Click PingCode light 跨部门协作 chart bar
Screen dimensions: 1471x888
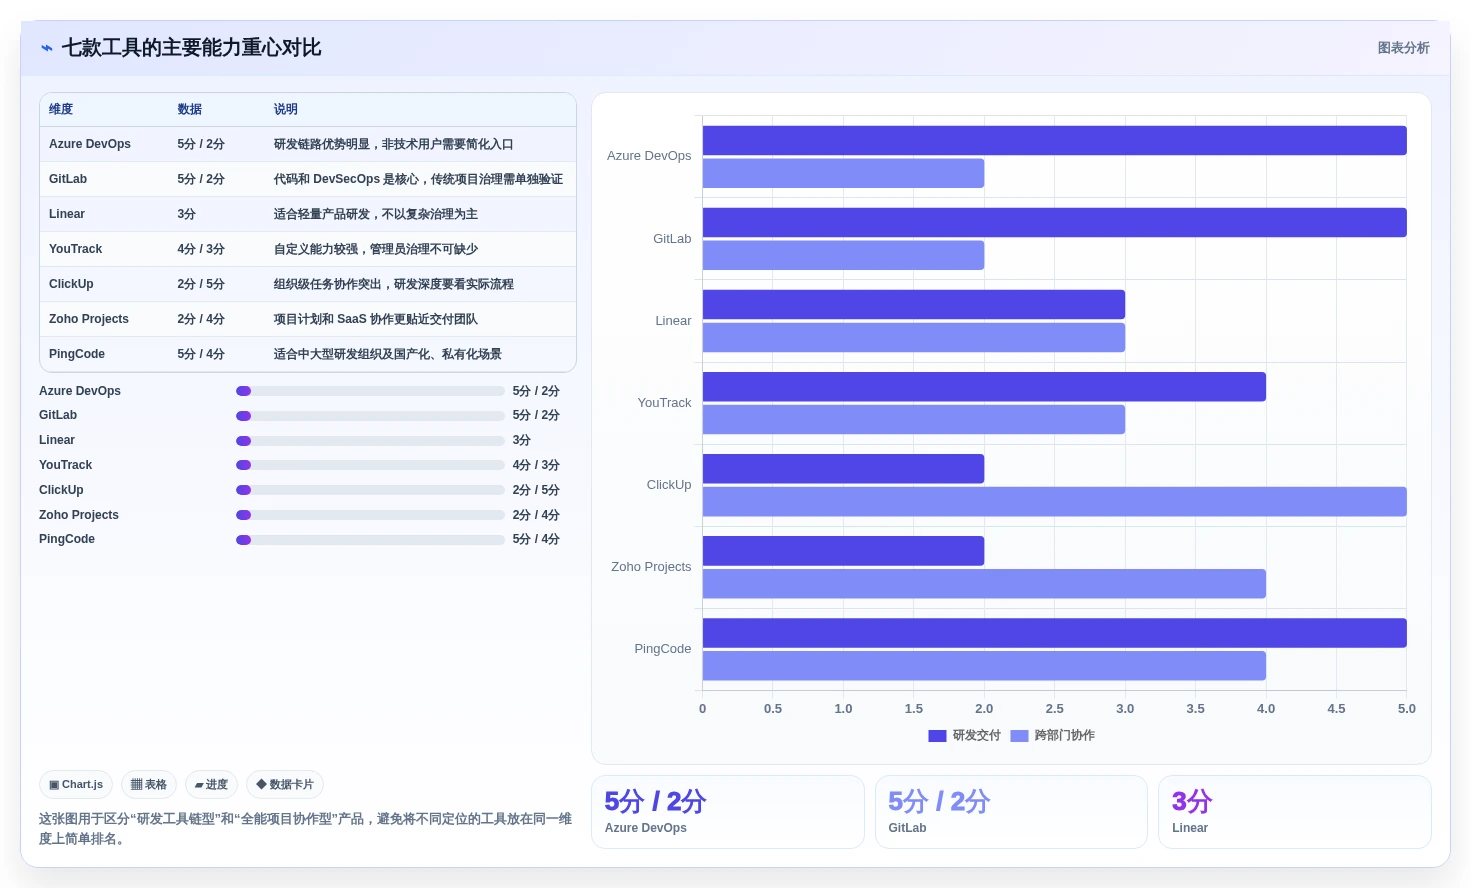[x=984, y=666]
